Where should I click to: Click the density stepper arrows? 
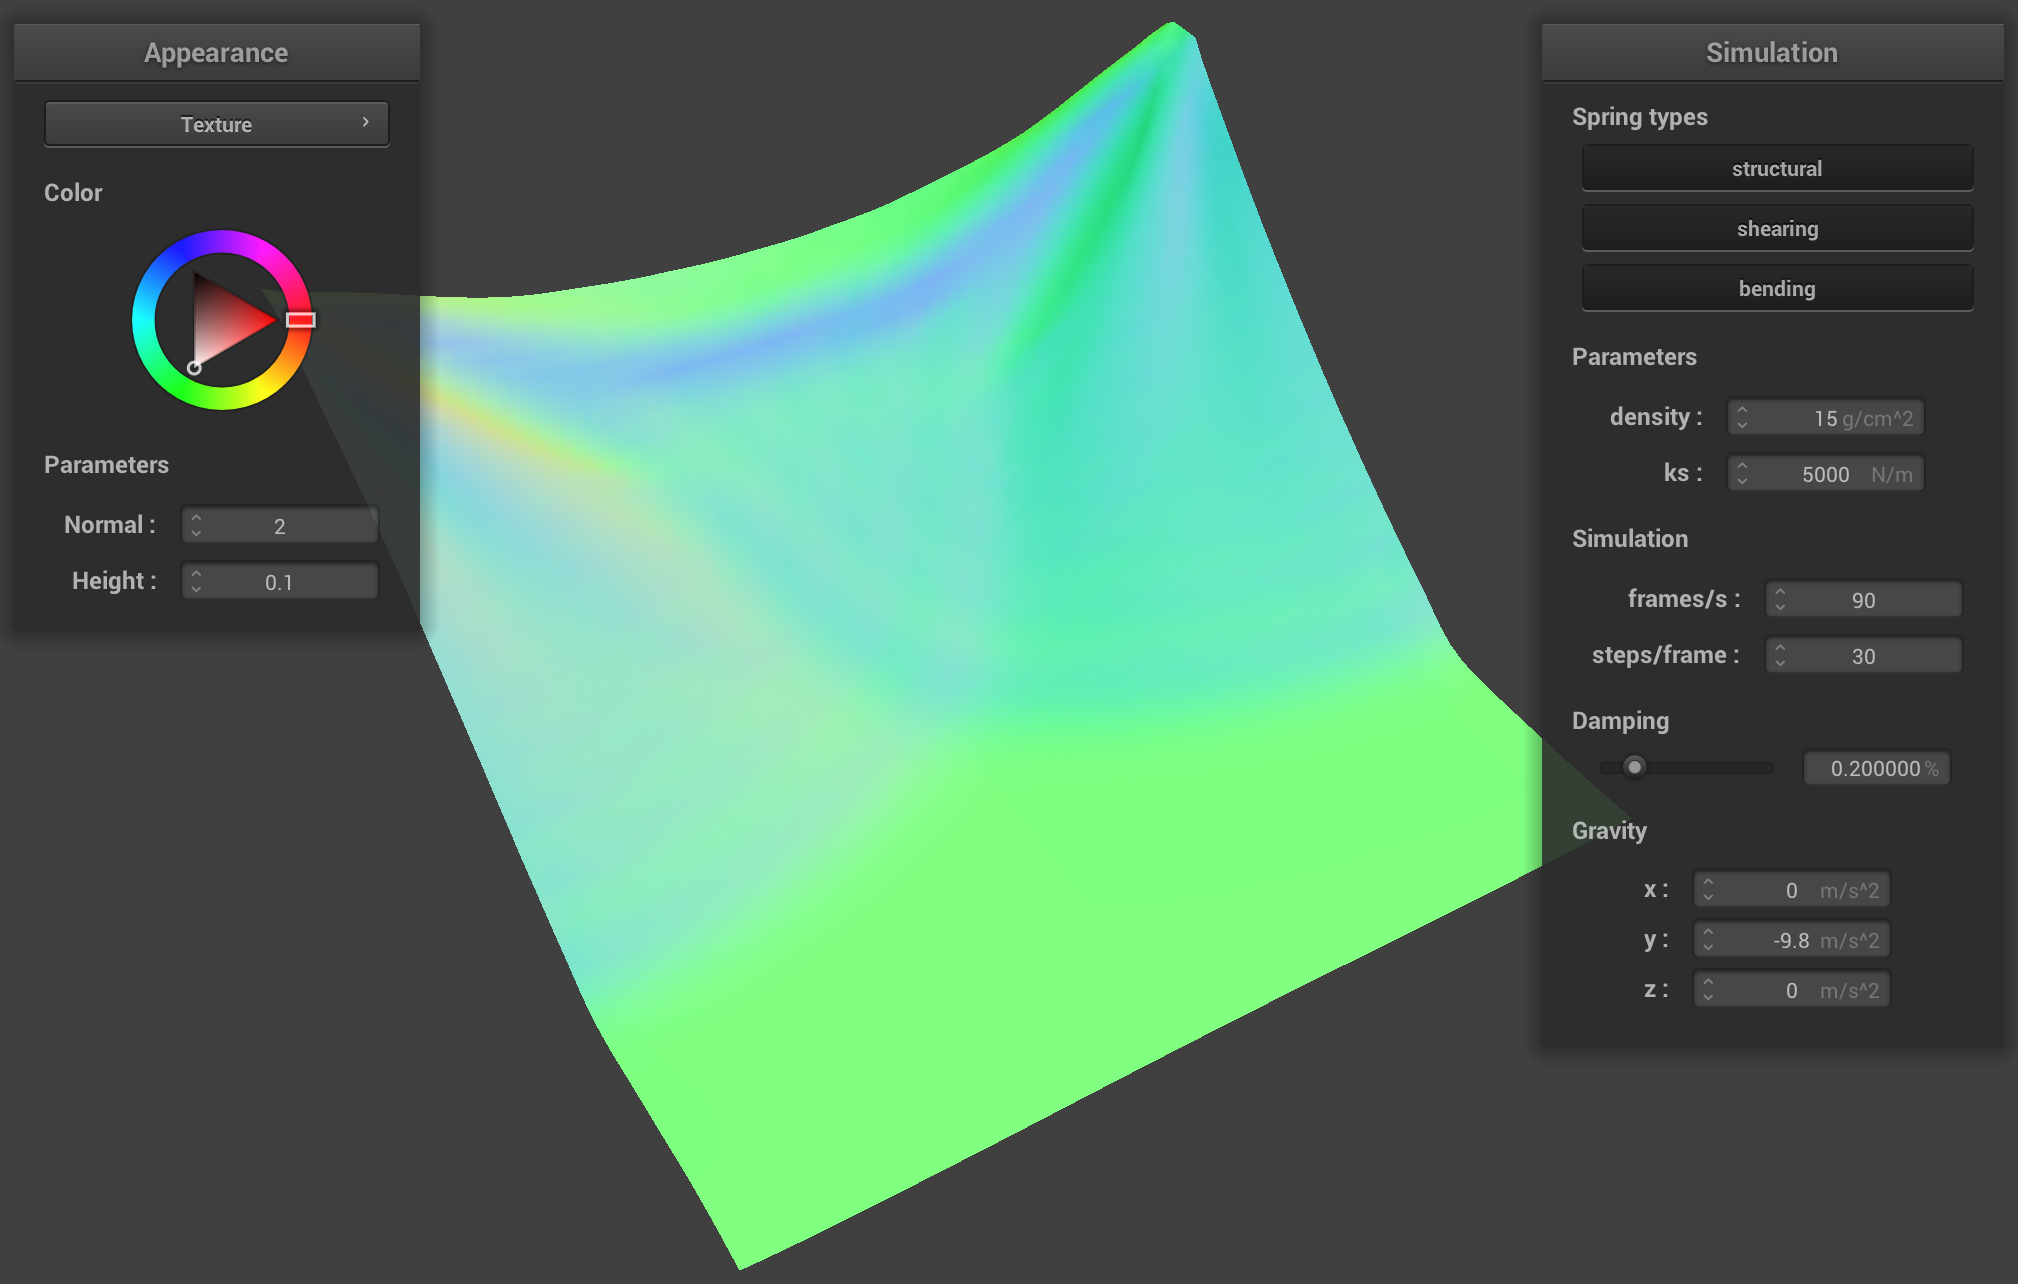click(x=1743, y=417)
